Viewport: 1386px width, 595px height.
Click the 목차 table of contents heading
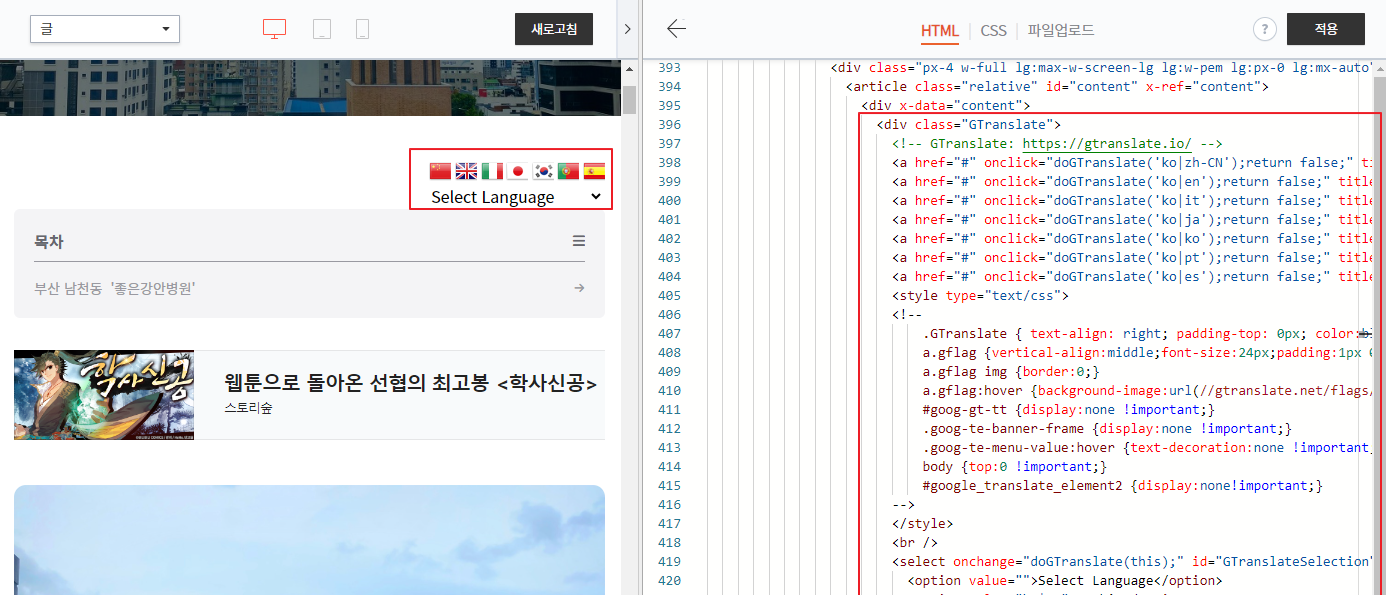[x=49, y=241]
